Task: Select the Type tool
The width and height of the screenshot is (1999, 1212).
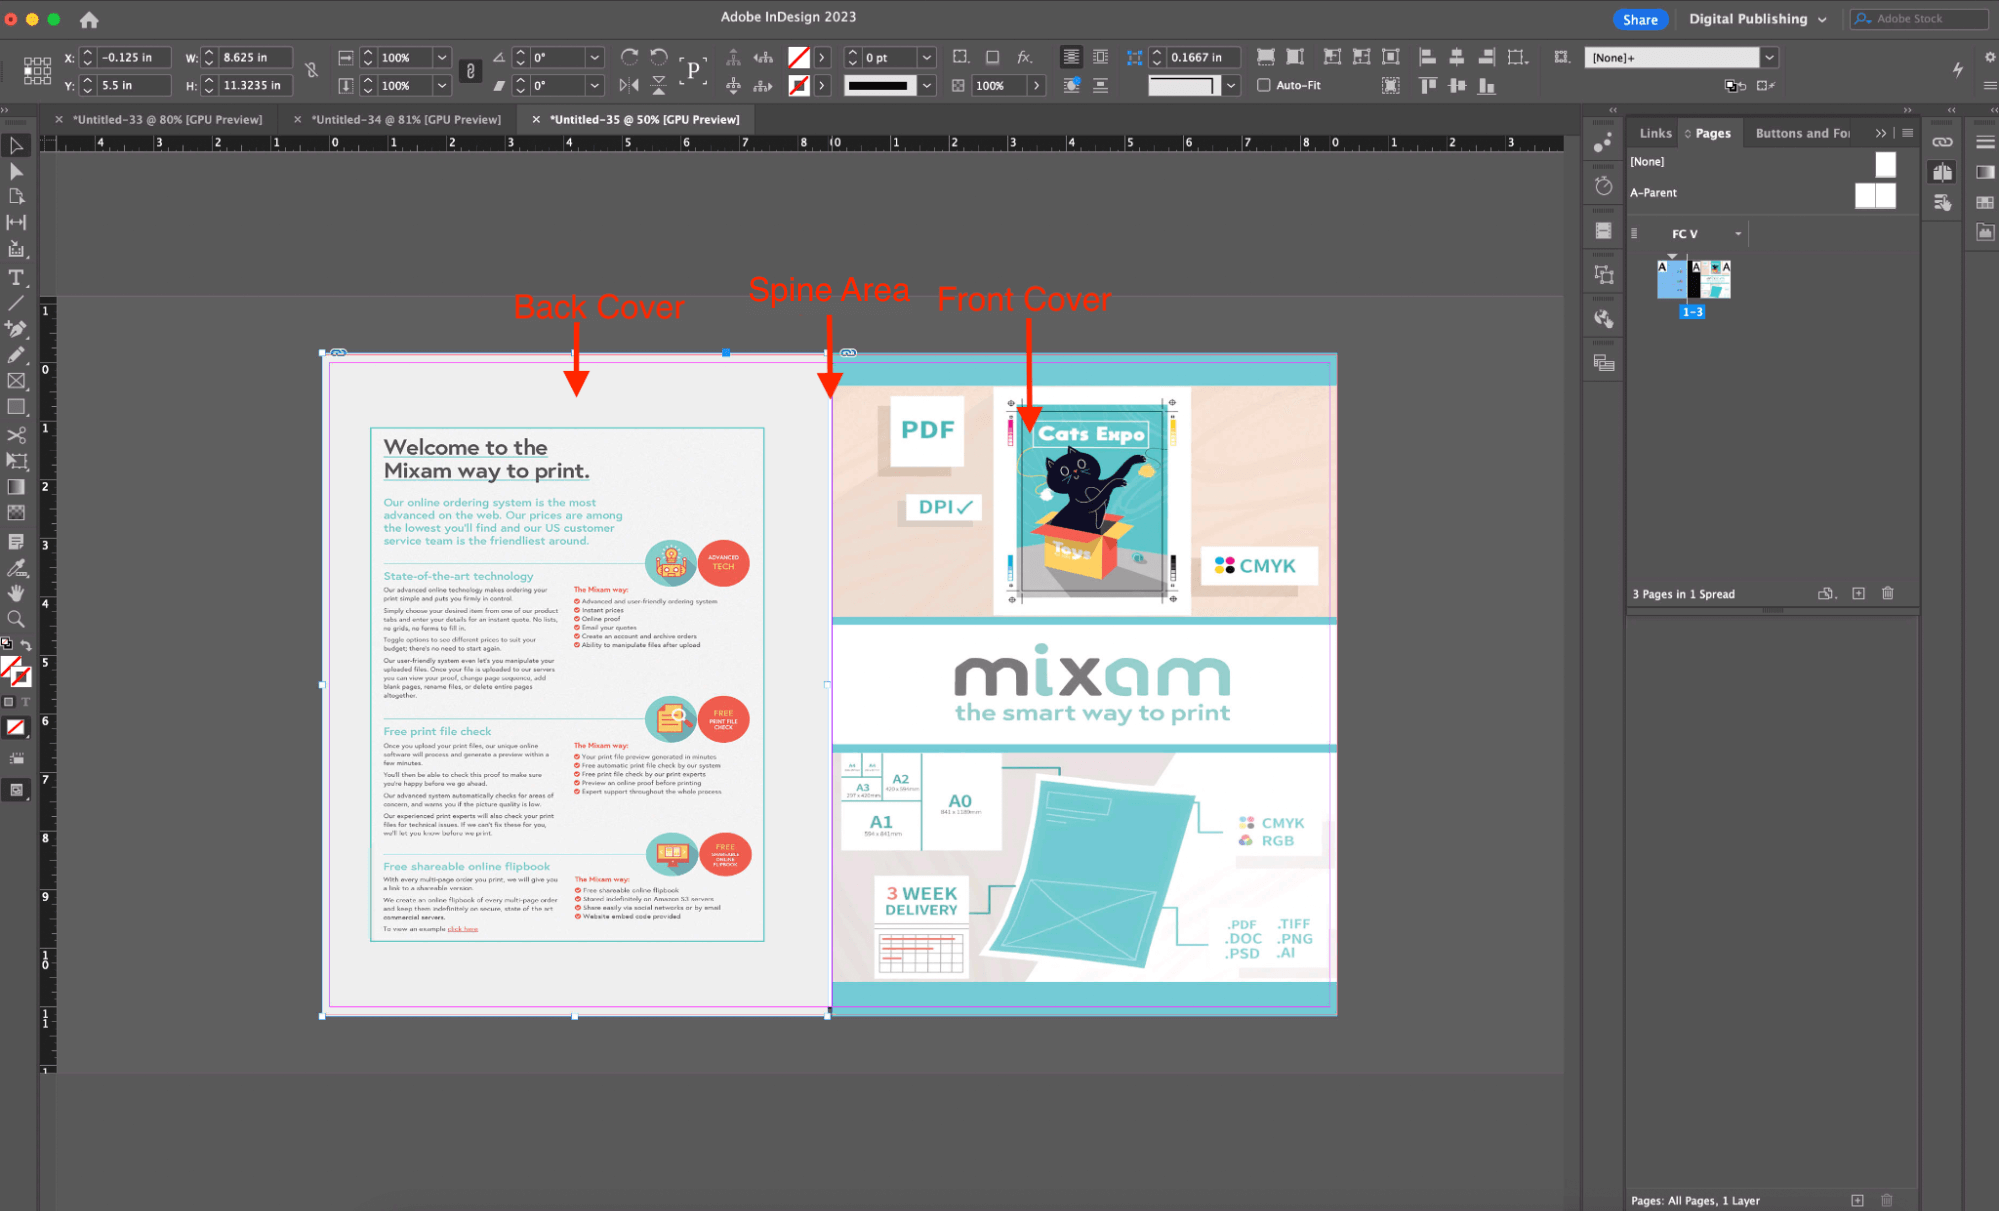Action: [16, 277]
